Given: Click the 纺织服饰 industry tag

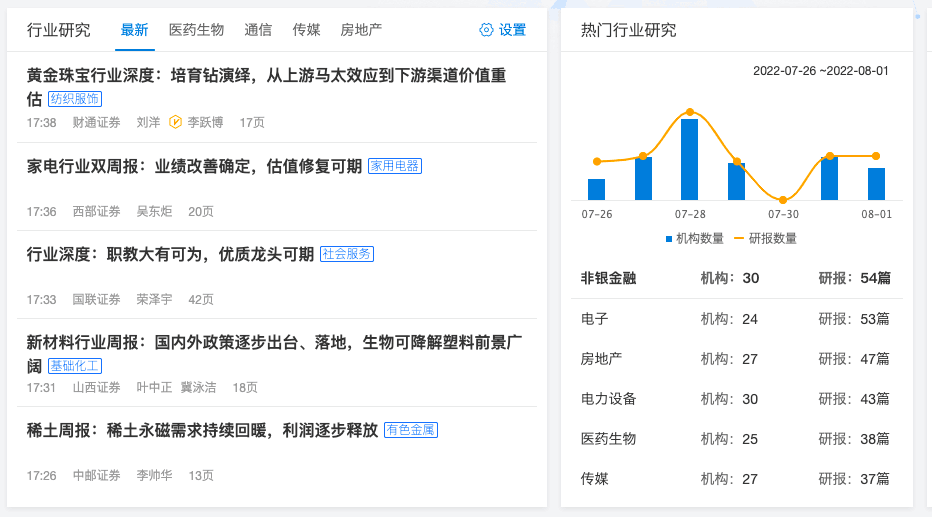Looking at the screenshot, I should pyautogui.click(x=75, y=99).
